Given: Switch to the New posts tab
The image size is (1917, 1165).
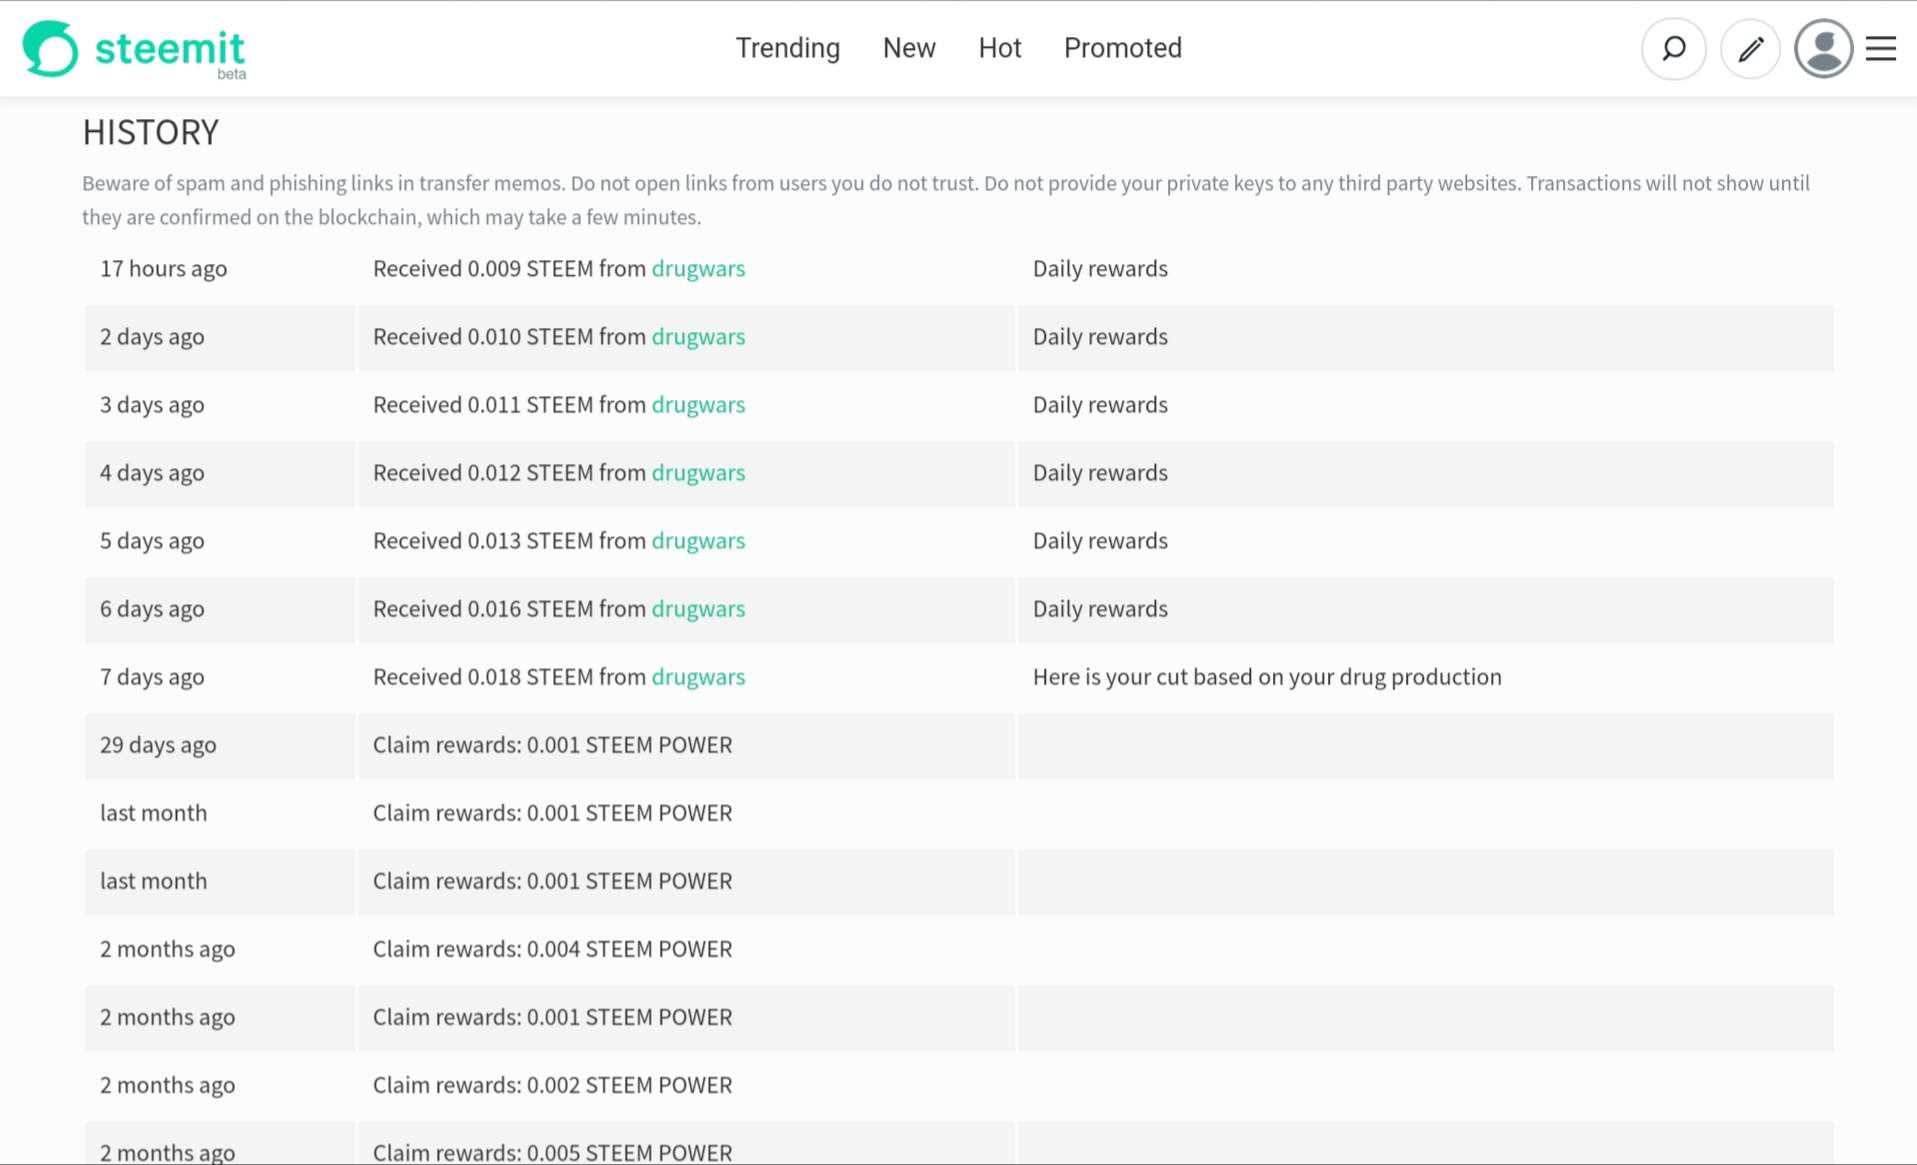Looking at the screenshot, I should point(908,48).
